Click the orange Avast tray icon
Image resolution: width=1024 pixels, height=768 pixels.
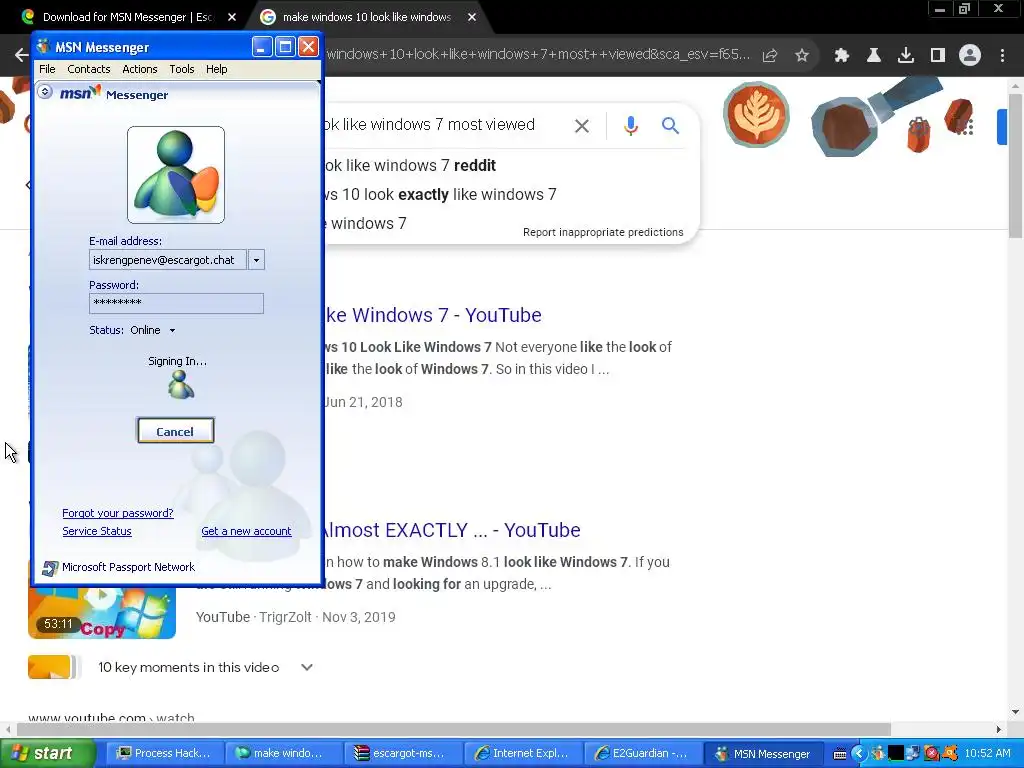click(x=950, y=754)
